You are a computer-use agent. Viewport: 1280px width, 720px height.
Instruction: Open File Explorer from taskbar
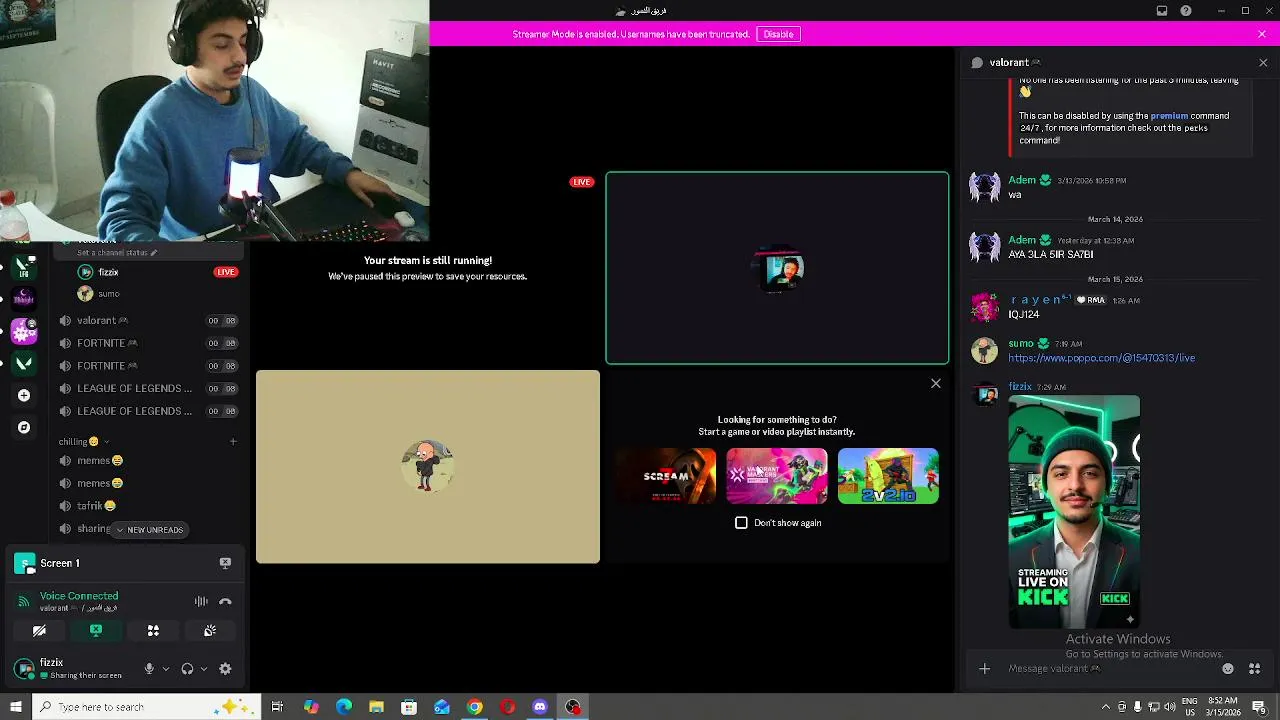376,707
